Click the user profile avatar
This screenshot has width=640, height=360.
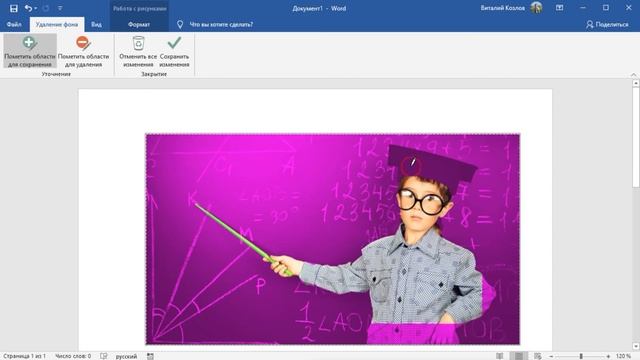click(x=536, y=8)
